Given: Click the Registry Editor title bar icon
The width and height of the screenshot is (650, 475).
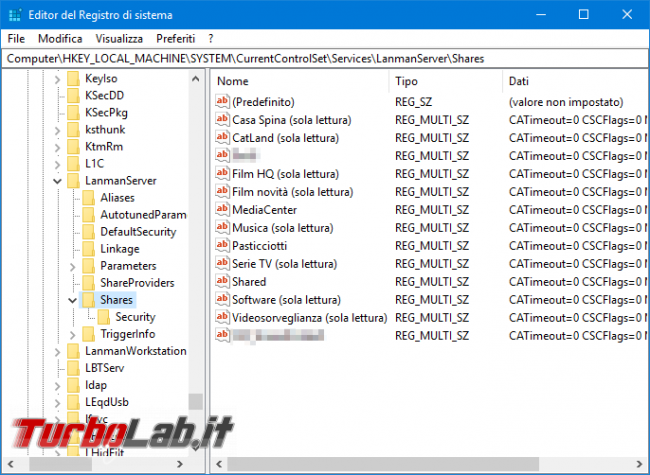Looking at the screenshot, I should [15, 15].
